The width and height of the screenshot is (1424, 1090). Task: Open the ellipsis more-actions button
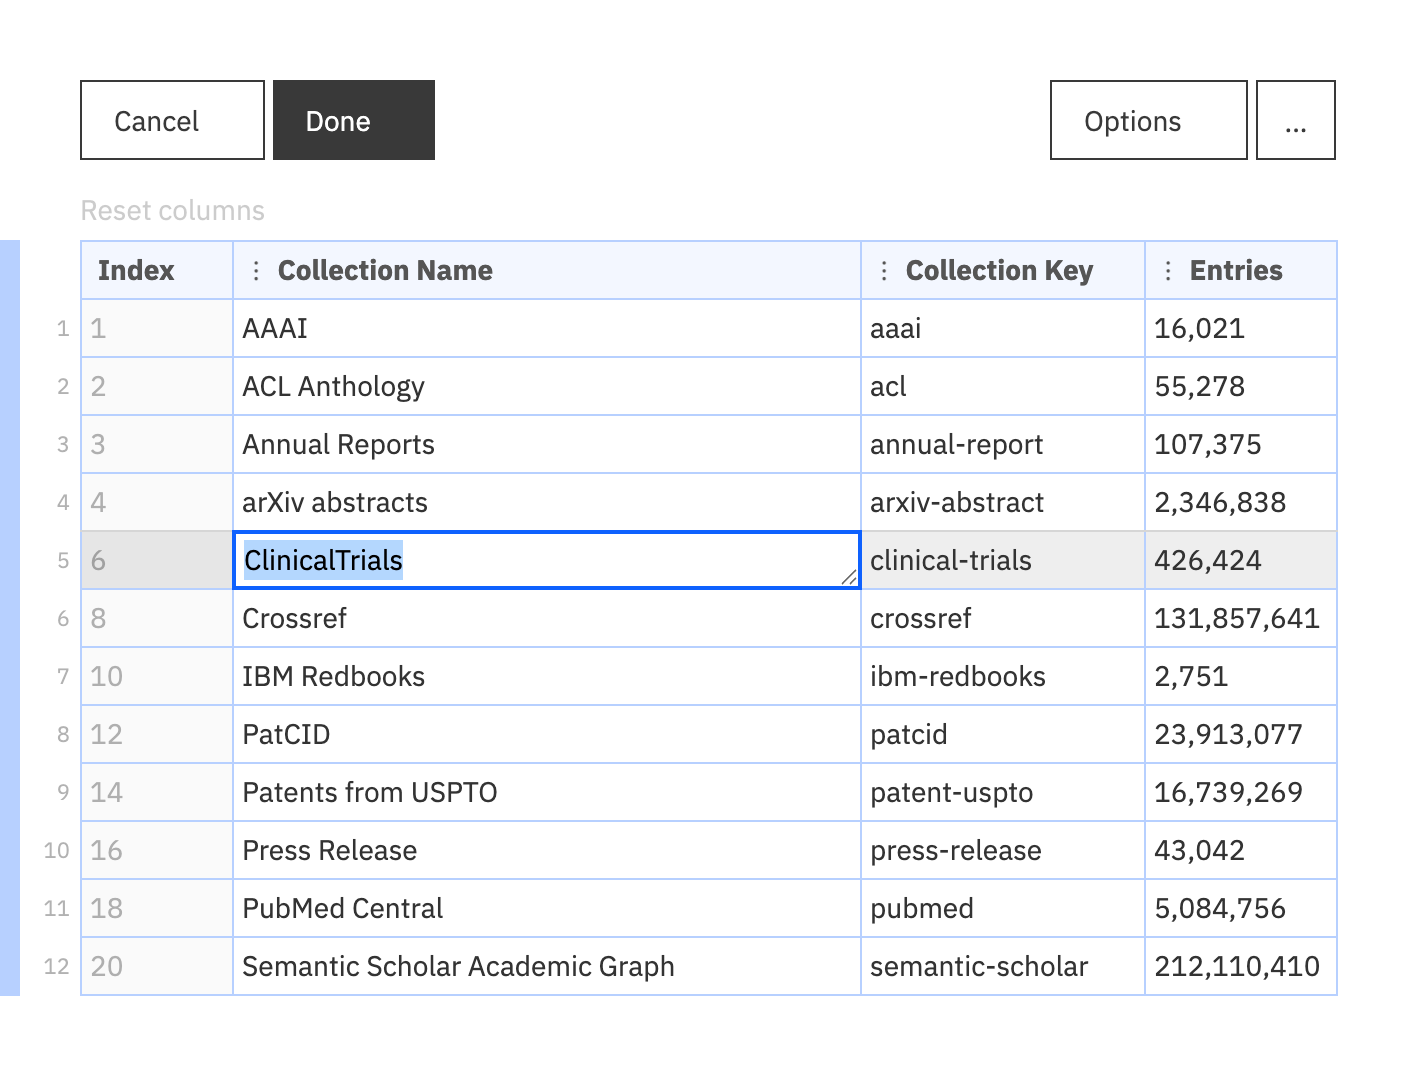point(1296,120)
